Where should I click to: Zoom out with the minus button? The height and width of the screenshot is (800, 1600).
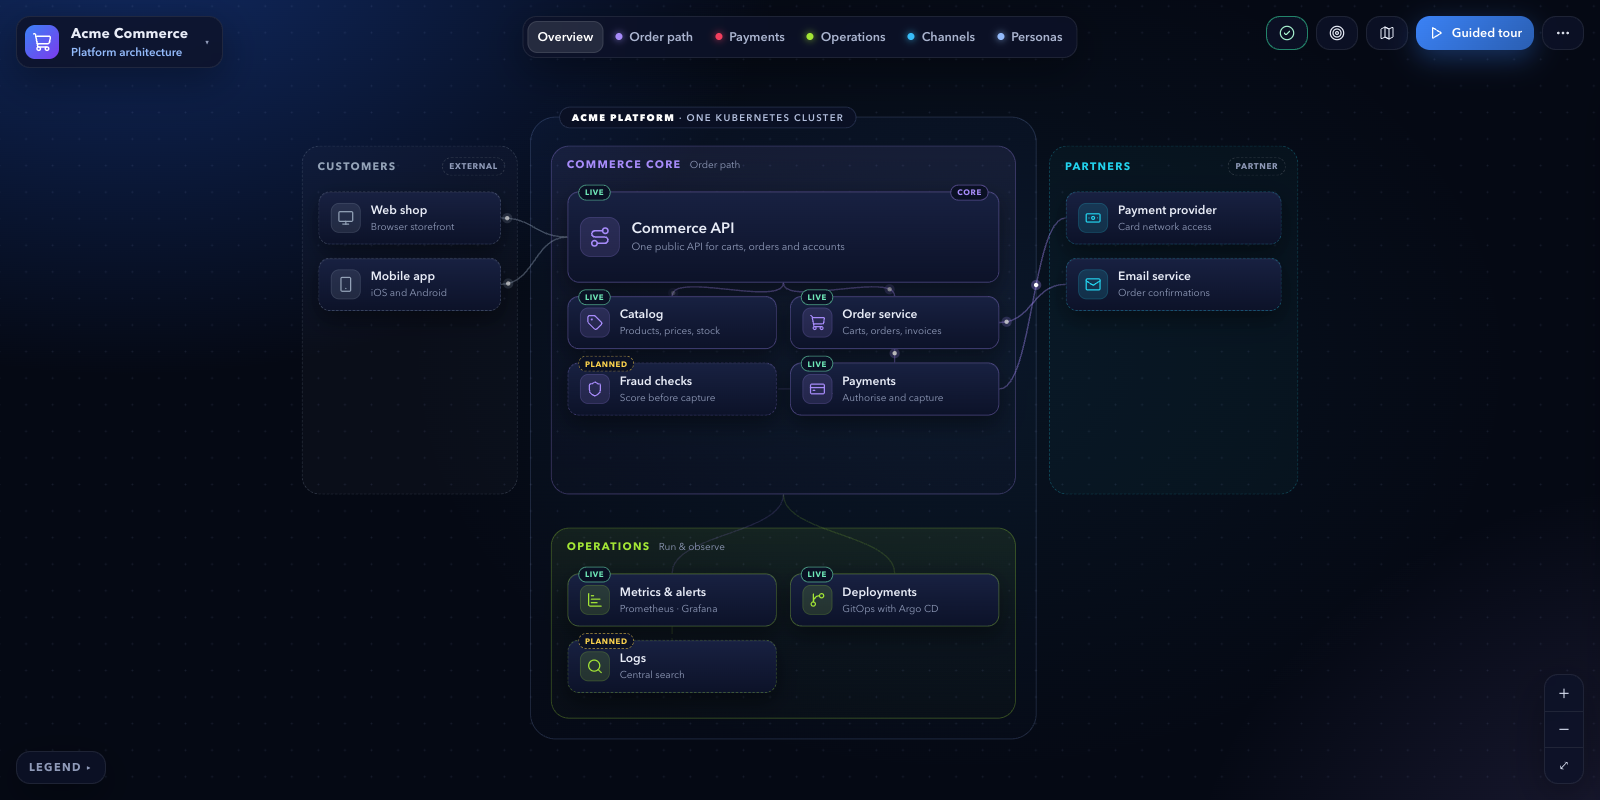[x=1564, y=729]
